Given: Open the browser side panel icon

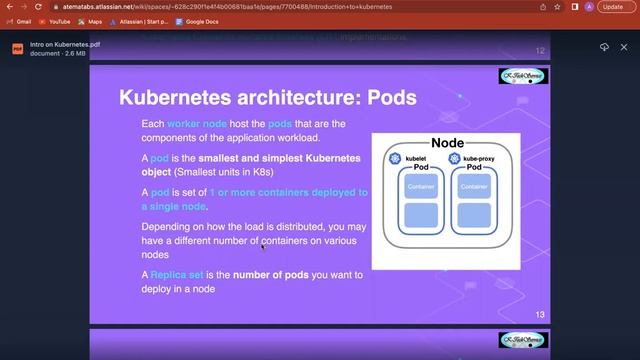Looking at the screenshot, I should [575, 7].
